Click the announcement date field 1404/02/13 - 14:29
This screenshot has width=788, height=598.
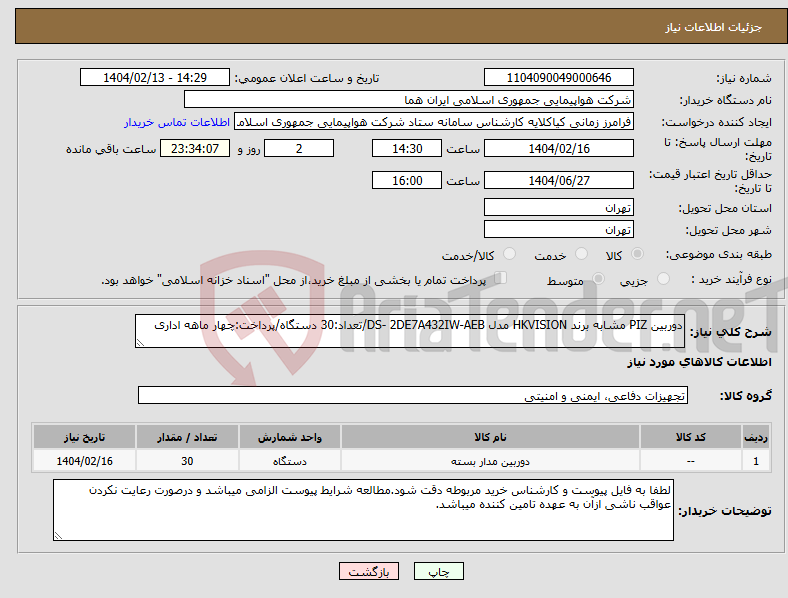coord(155,77)
